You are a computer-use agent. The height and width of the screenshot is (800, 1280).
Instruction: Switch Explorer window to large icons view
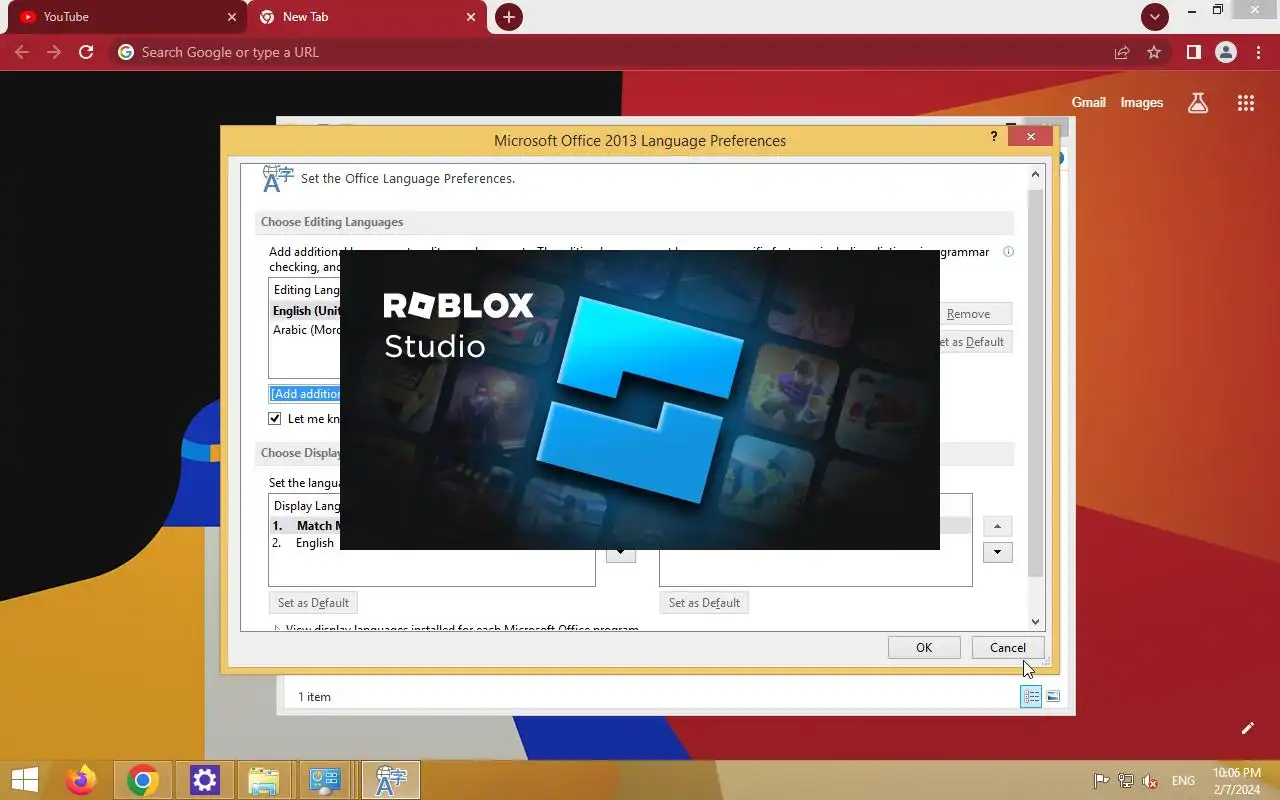point(1053,696)
